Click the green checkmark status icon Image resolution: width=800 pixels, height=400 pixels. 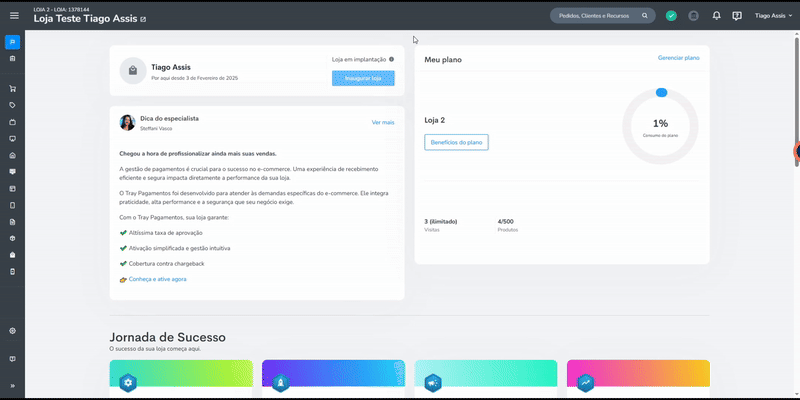click(x=671, y=16)
